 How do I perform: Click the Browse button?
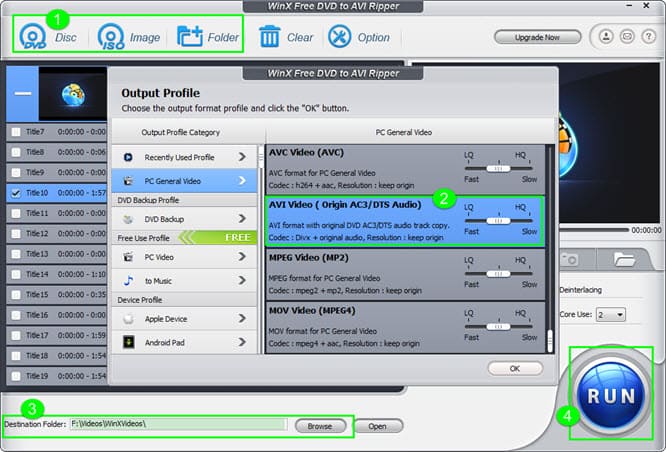point(320,426)
